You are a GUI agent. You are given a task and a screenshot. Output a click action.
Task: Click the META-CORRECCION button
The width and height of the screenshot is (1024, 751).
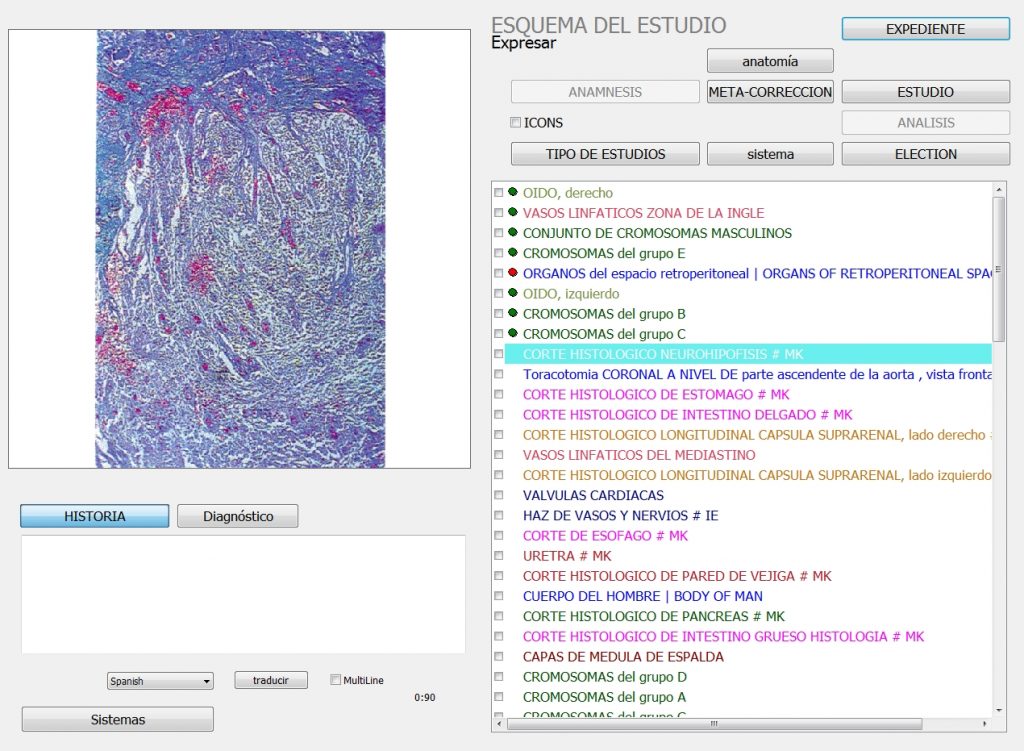pos(770,92)
